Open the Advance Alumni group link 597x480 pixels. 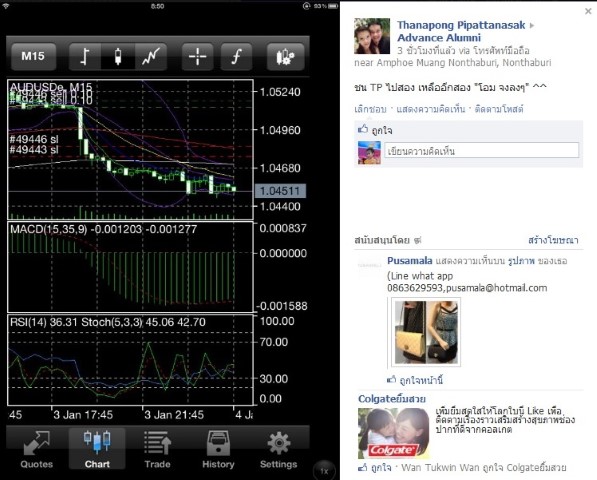(439, 38)
